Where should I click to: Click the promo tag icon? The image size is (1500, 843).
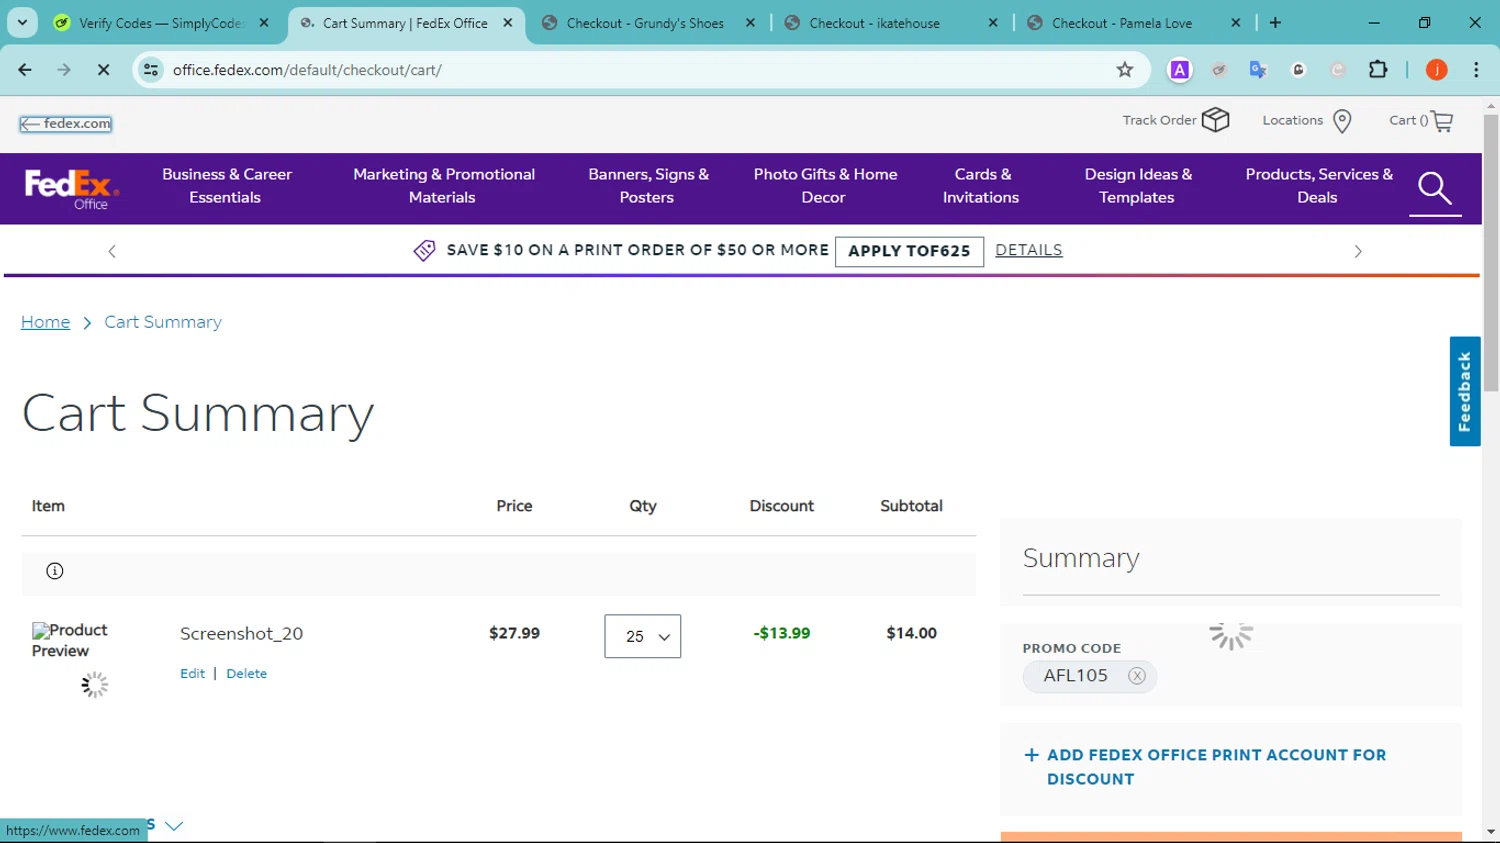(424, 251)
